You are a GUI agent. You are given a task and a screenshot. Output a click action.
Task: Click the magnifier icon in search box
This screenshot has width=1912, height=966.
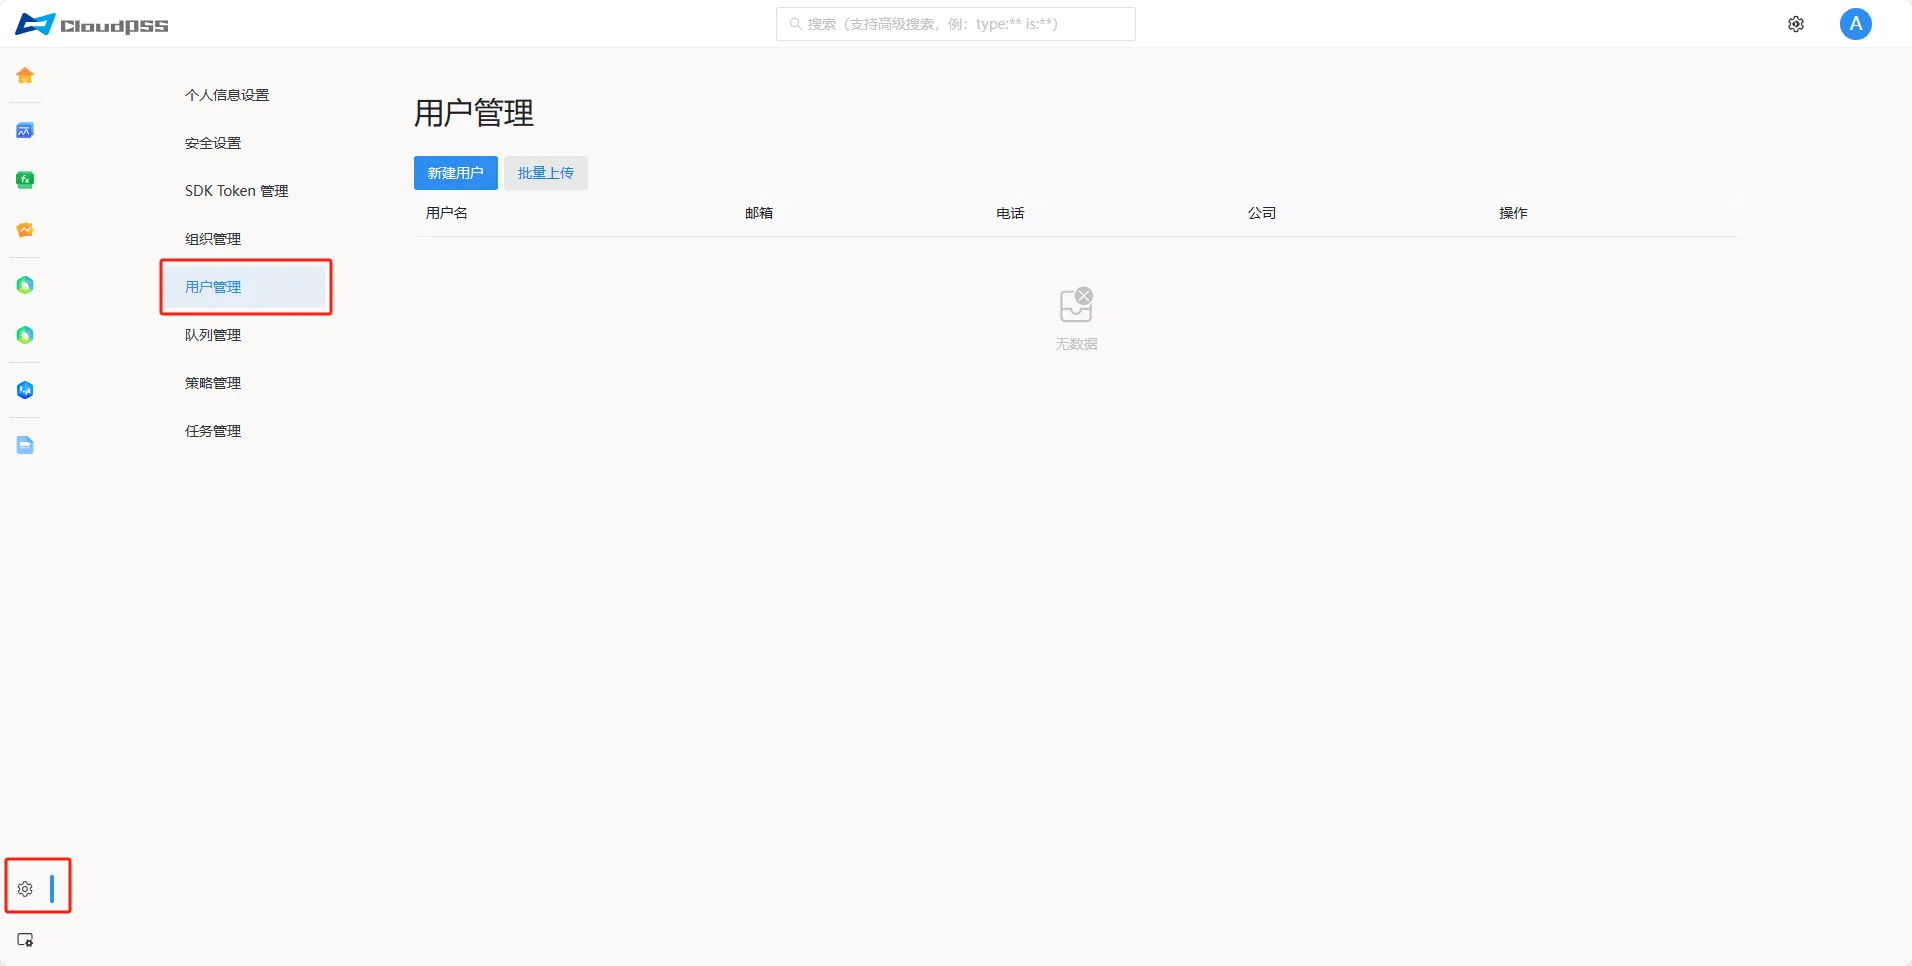tap(795, 24)
